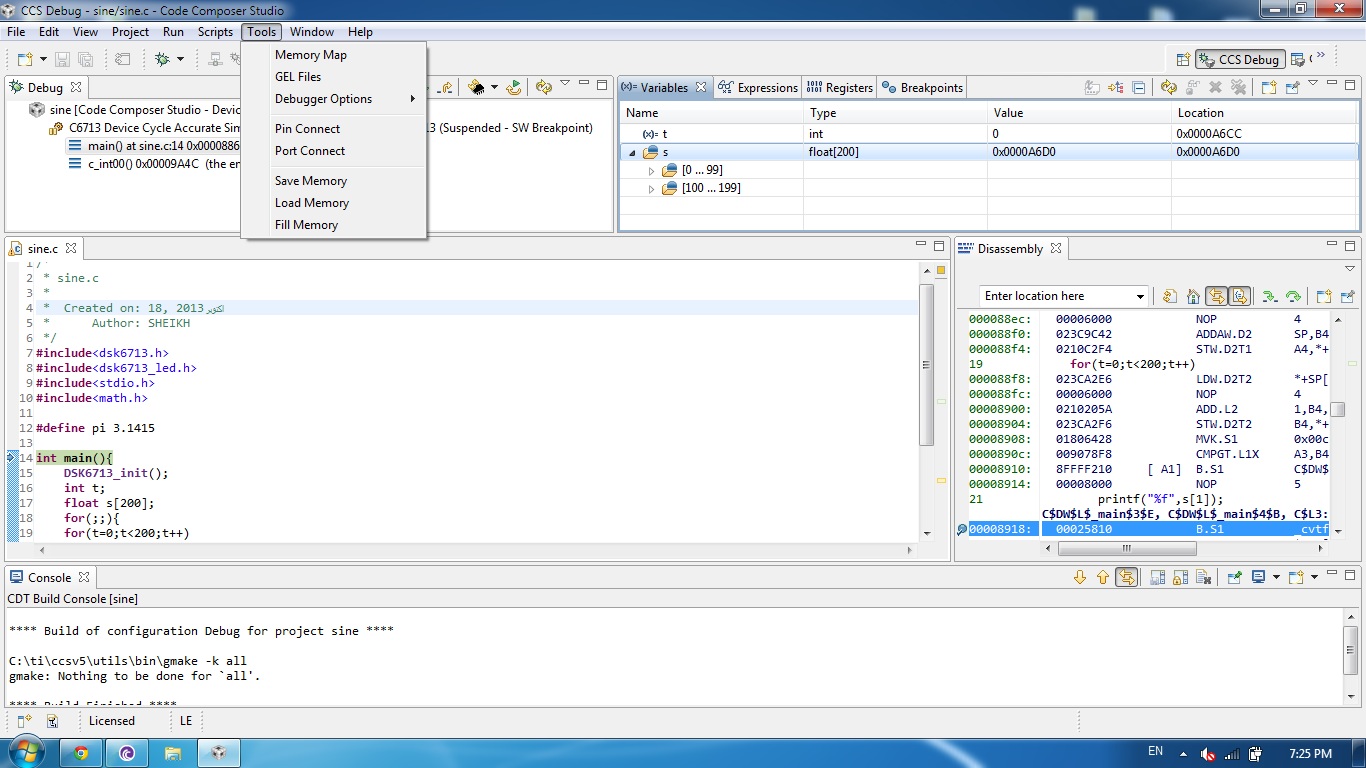Click the Windows Start button
Image resolution: width=1366 pixels, height=768 pixels.
(27, 752)
